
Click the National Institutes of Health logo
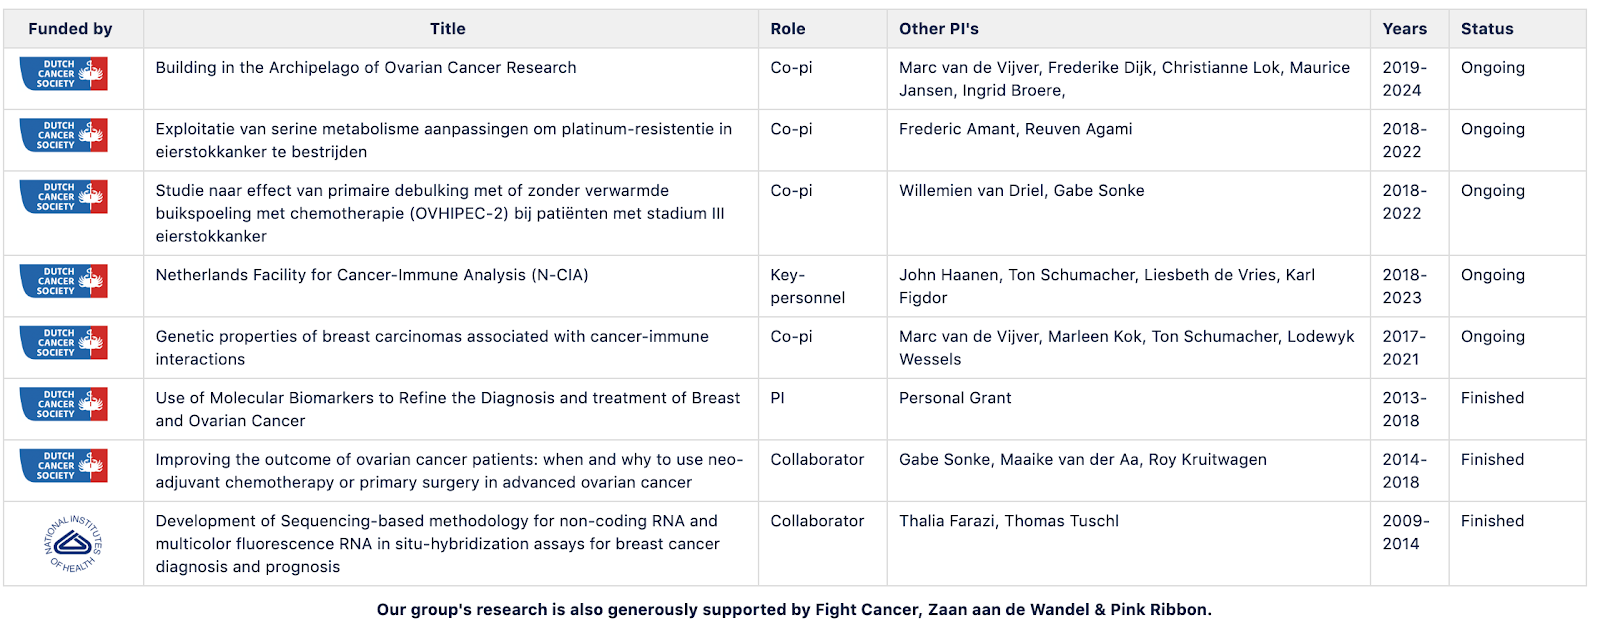coord(73,543)
